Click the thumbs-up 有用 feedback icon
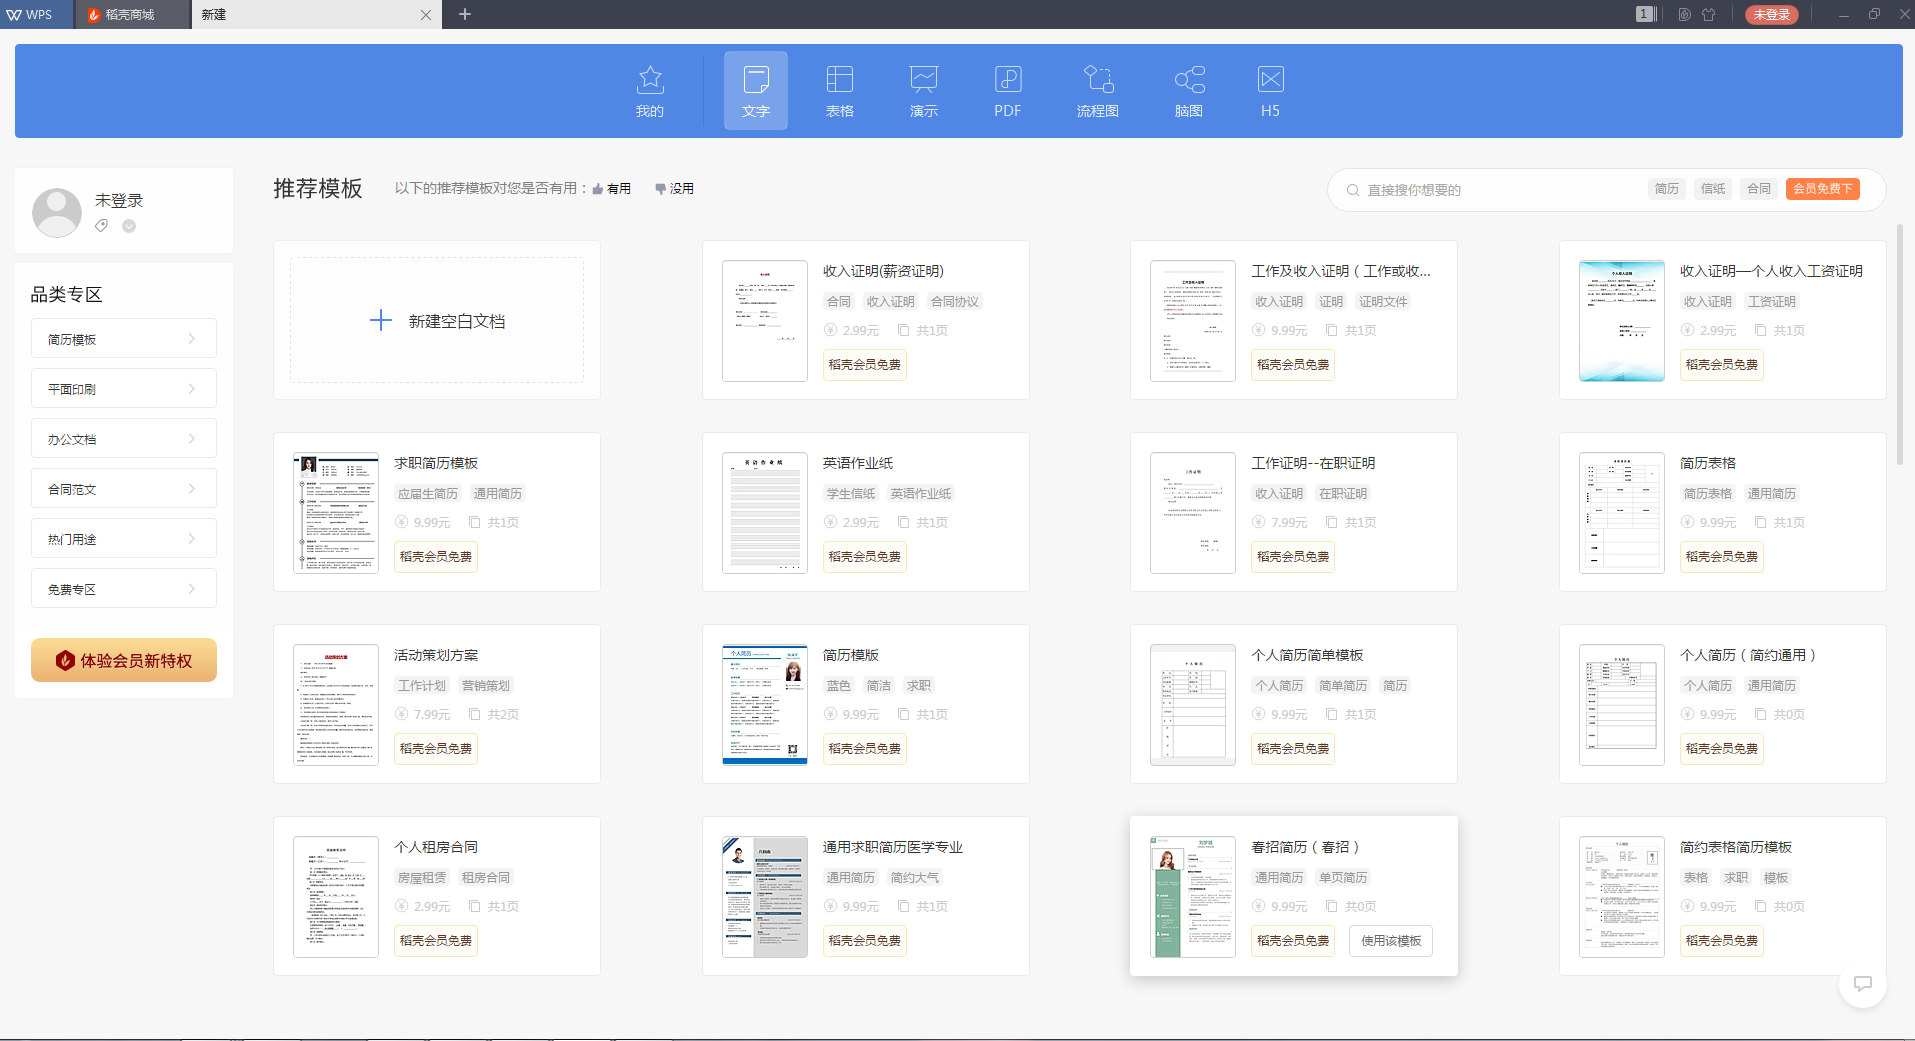This screenshot has height=1041, width=1915. point(598,189)
